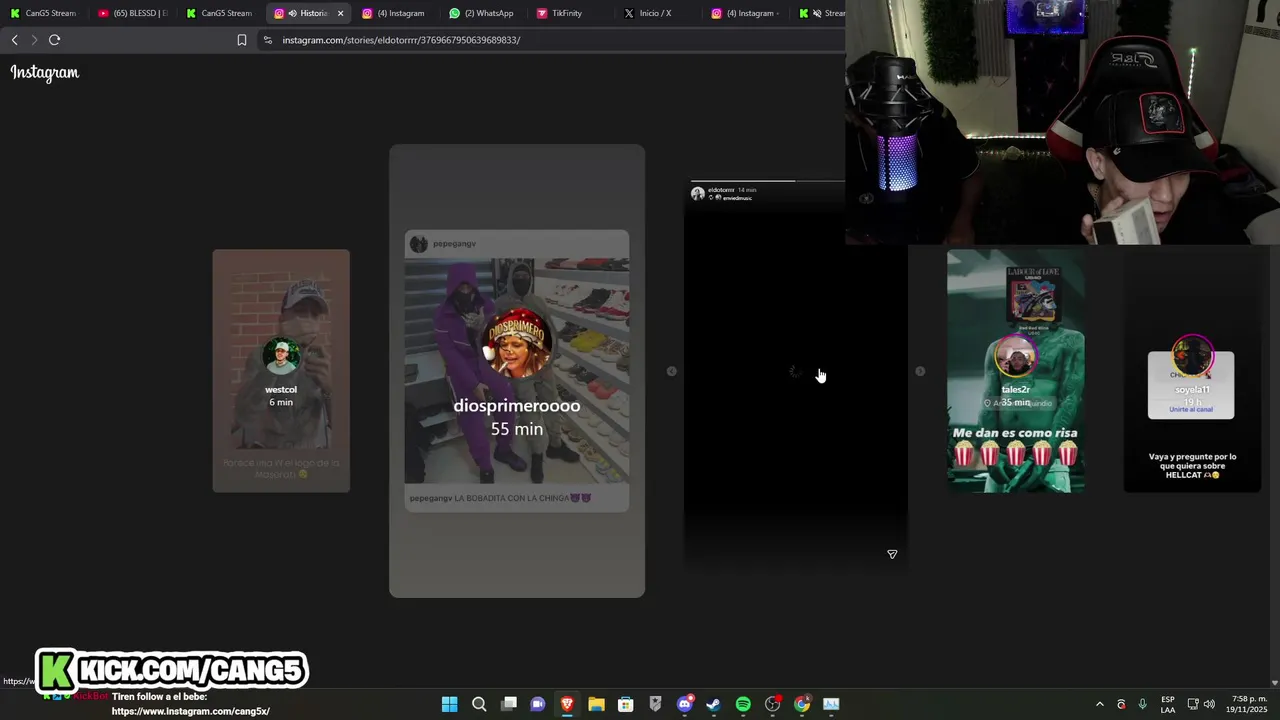
Task: Bookmark this page with the bookmark icon
Action: pyautogui.click(x=242, y=40)
